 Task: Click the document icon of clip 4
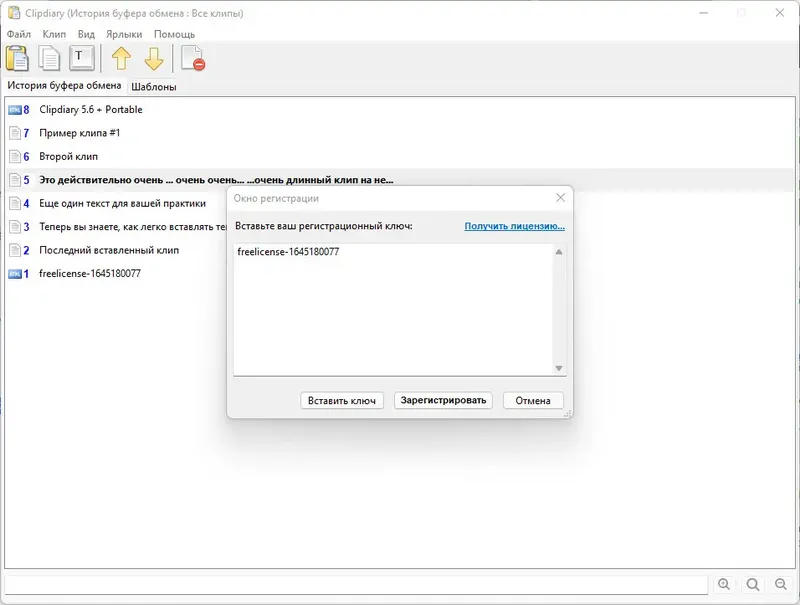click(x=15, y=204)
